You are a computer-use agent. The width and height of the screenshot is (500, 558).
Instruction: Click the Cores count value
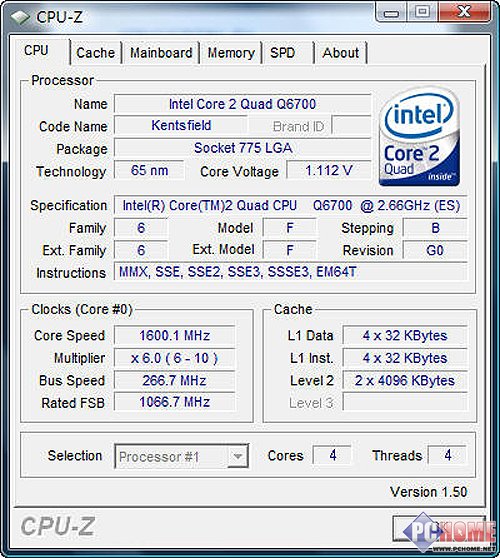pos(332,455)
